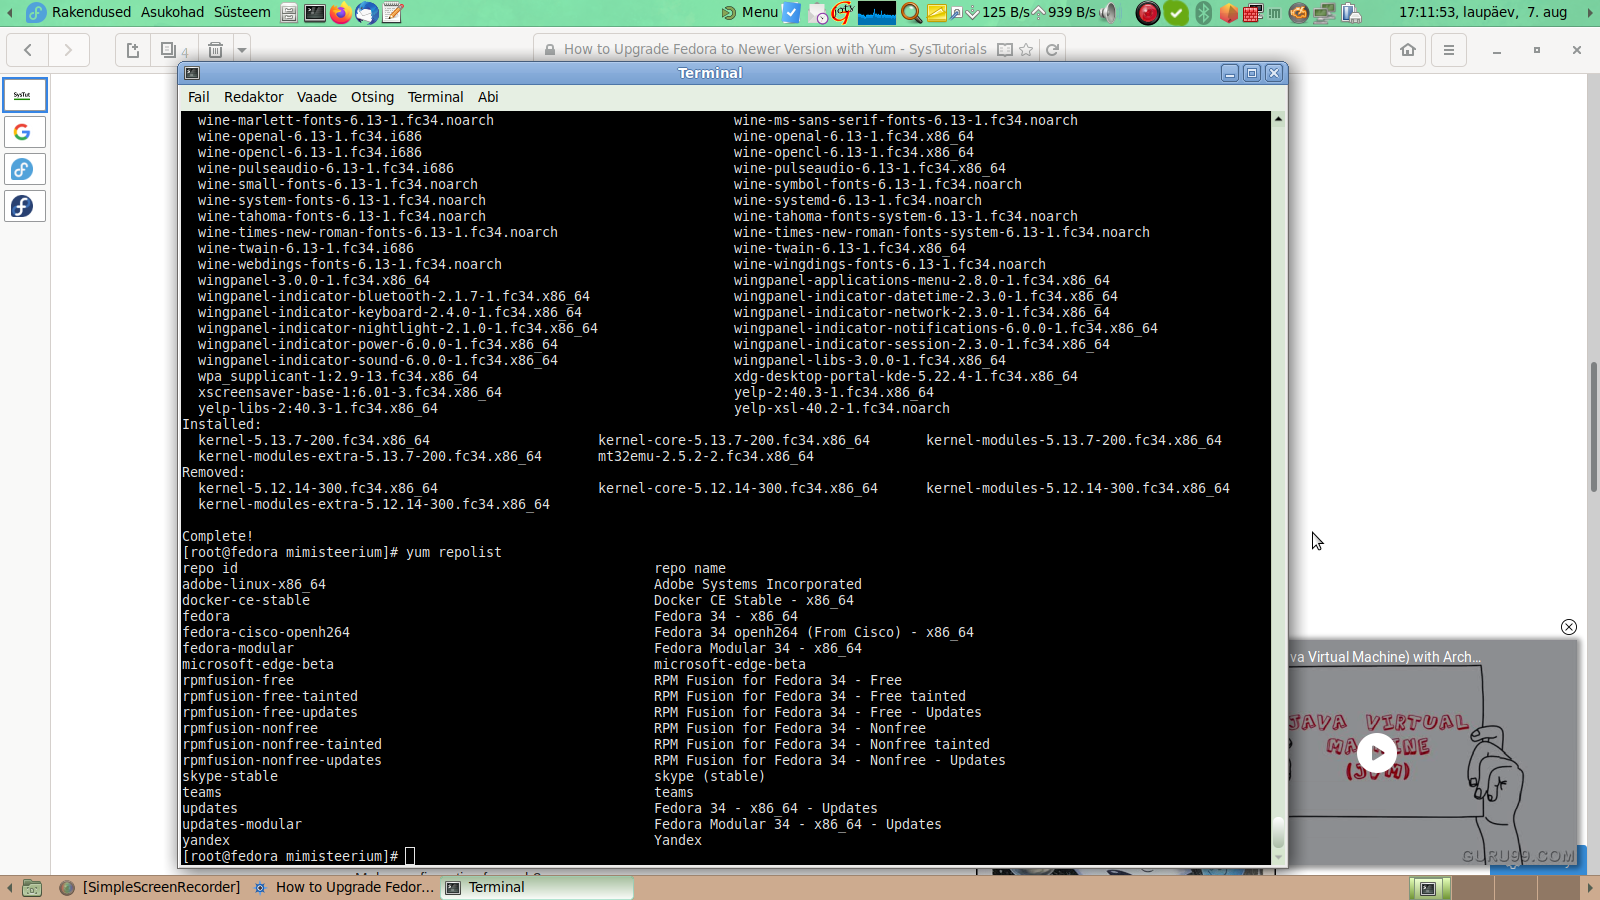Open the Otsing menu in Terminal
1600x900 pixels.
[373, 97]
